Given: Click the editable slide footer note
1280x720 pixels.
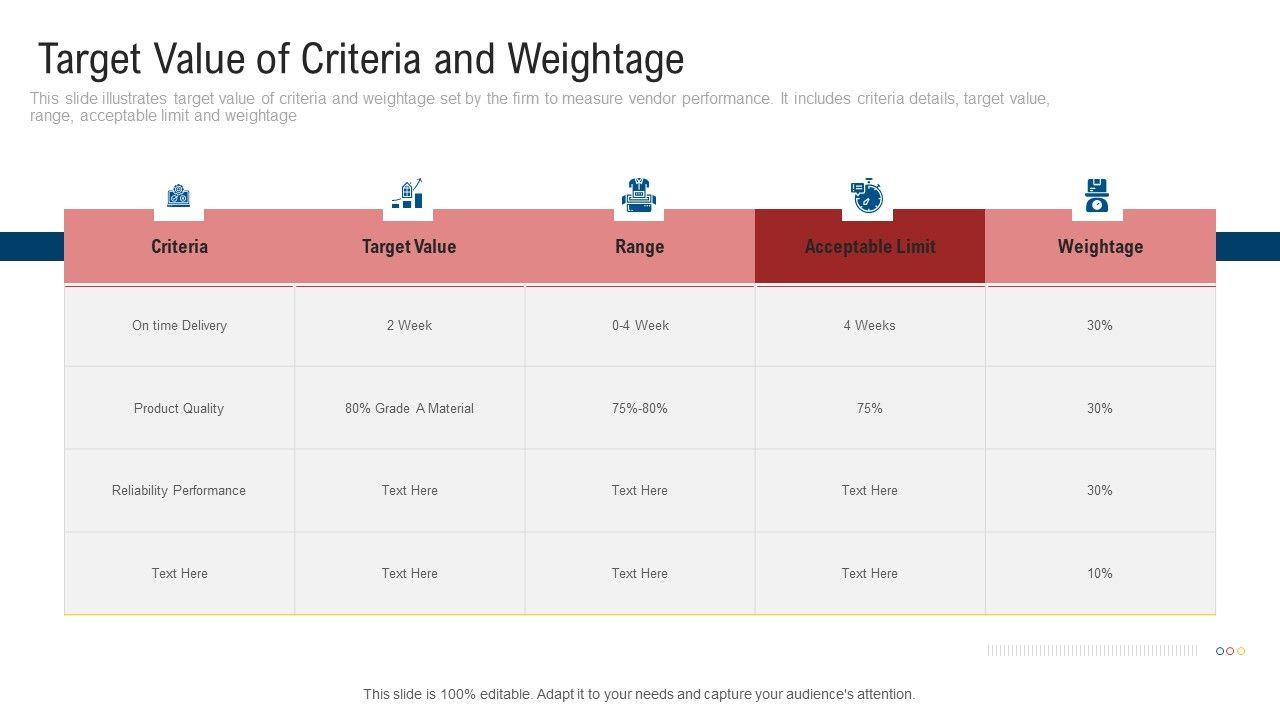Looking at the screenshot, I should (x=639, y=694).
